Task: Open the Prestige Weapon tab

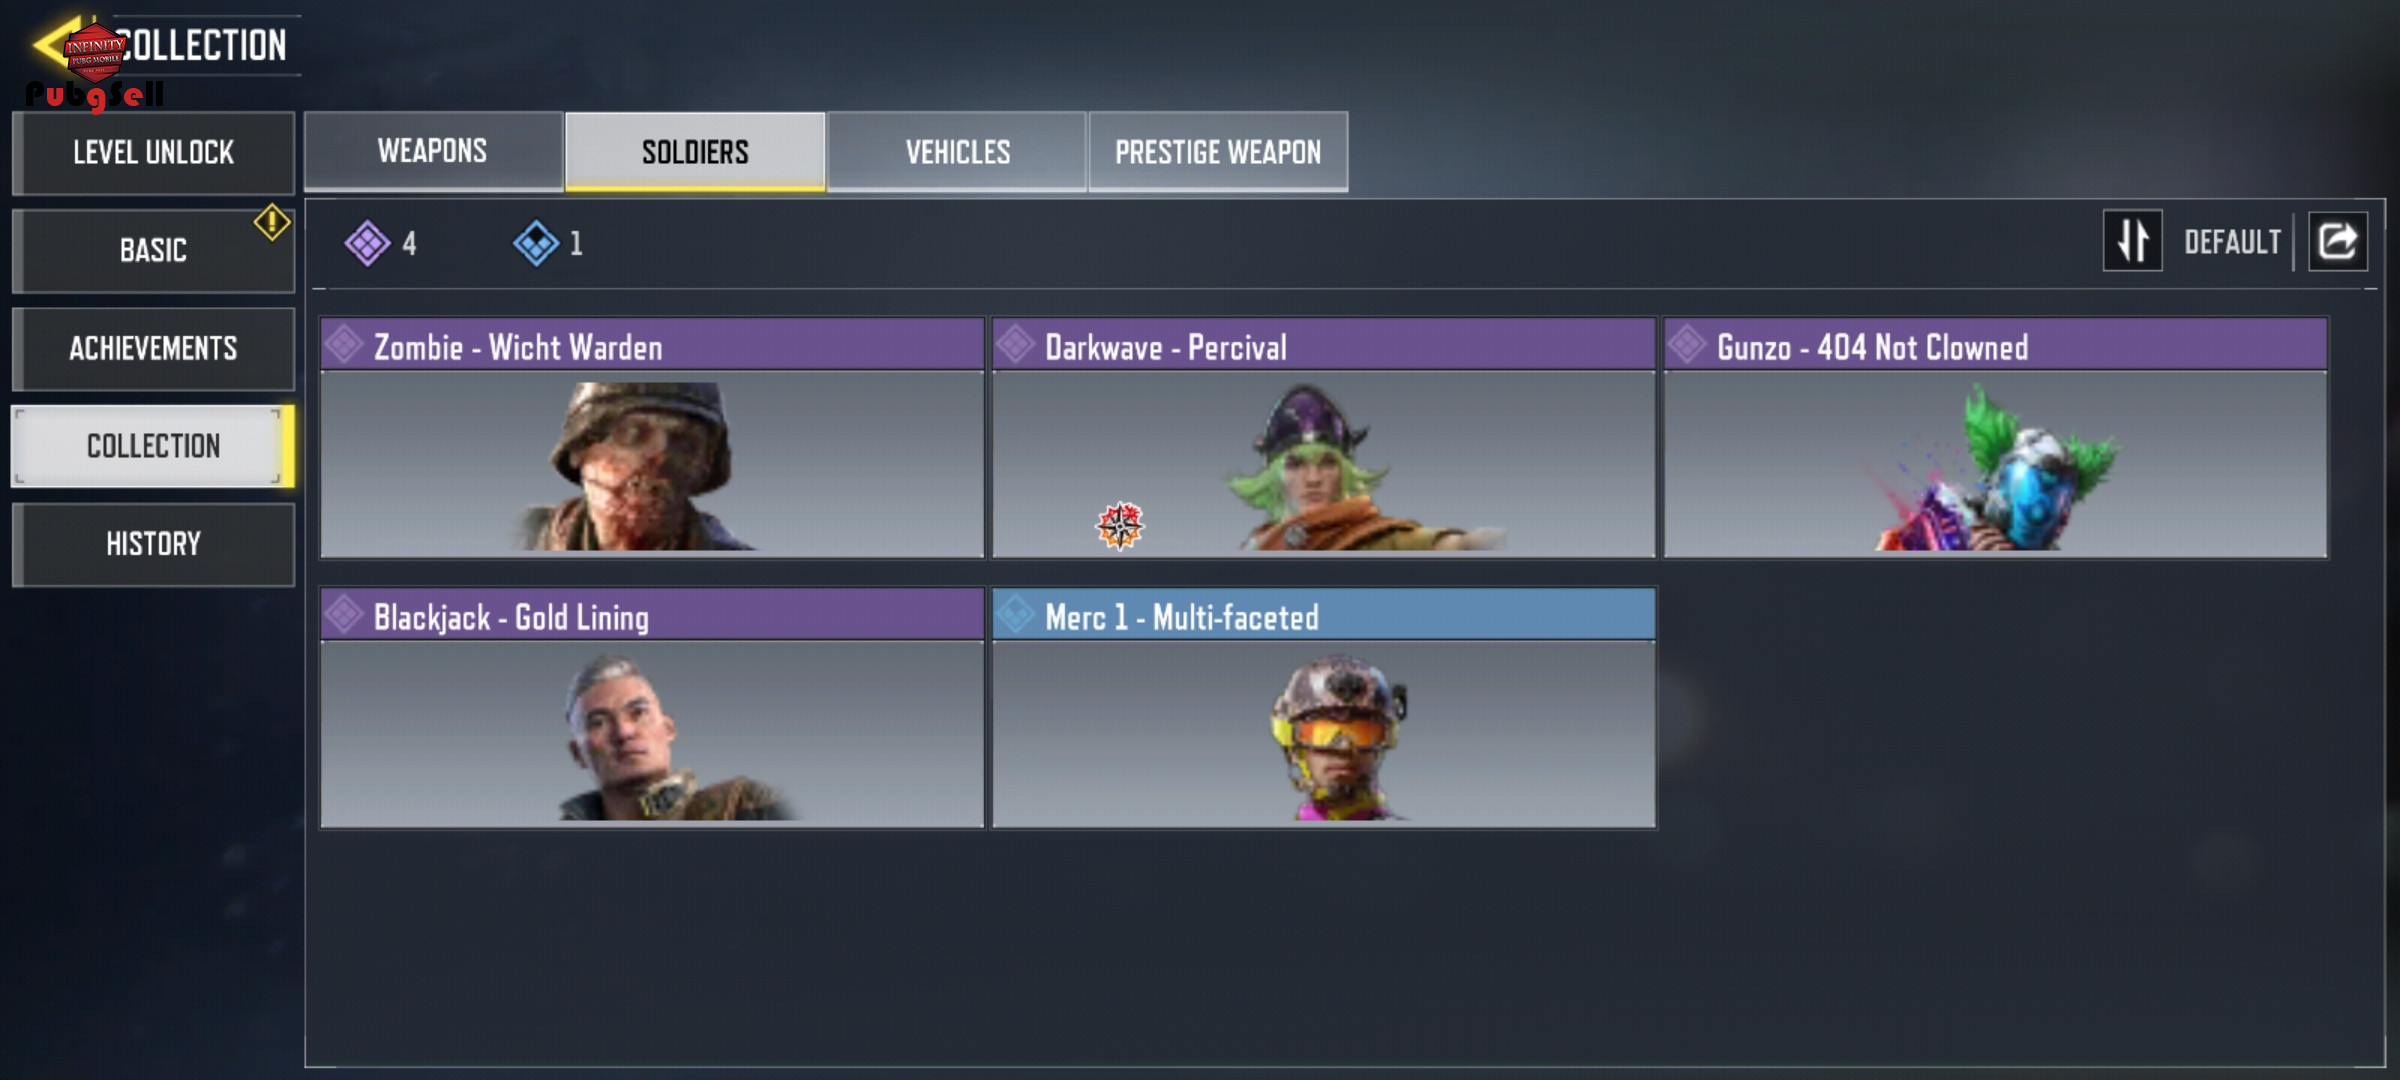Action: point(1218,152)
